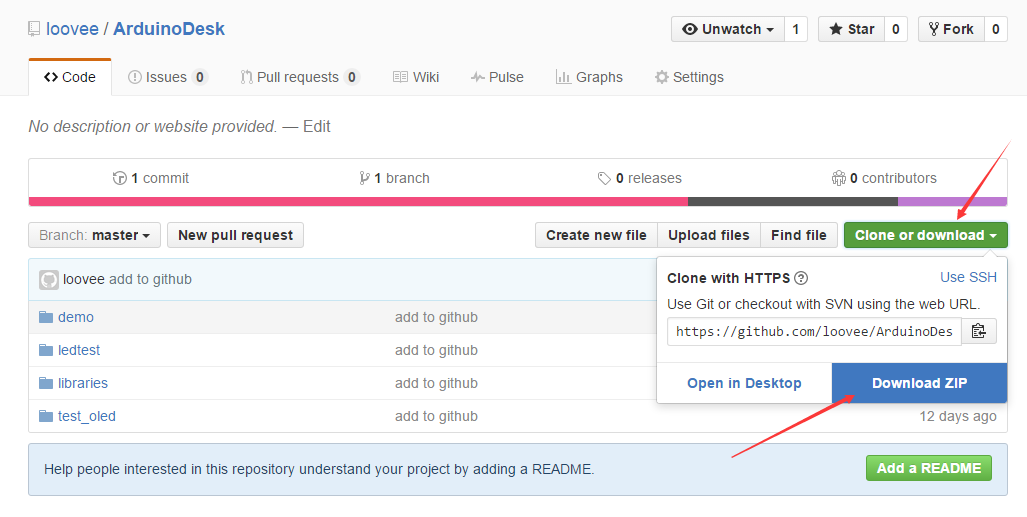Open the Code tab
Viewport: 1027px width, 517px height.
70,77
